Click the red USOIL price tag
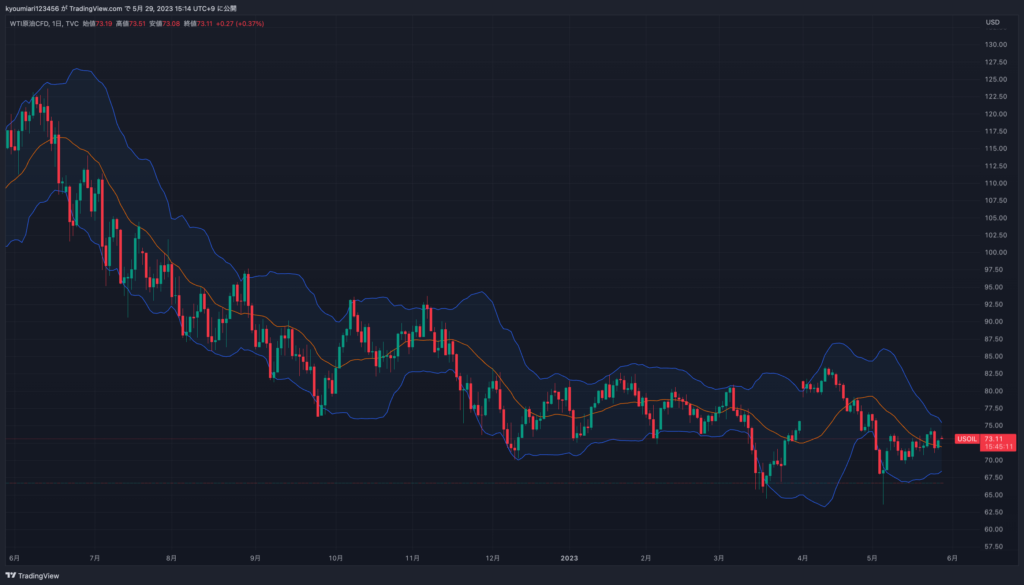The height and width of the screenshot is (585, 1024). (x=967, y=439)
